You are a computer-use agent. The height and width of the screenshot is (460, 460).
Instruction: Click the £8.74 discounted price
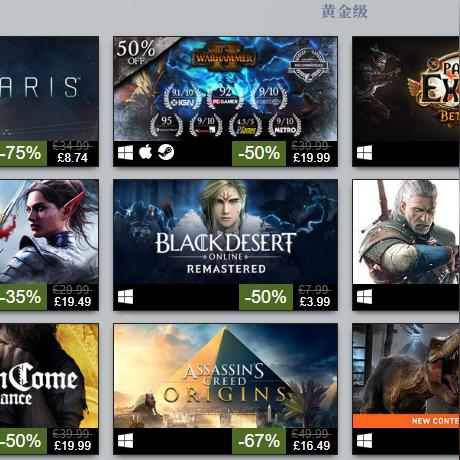pos(72,158)
